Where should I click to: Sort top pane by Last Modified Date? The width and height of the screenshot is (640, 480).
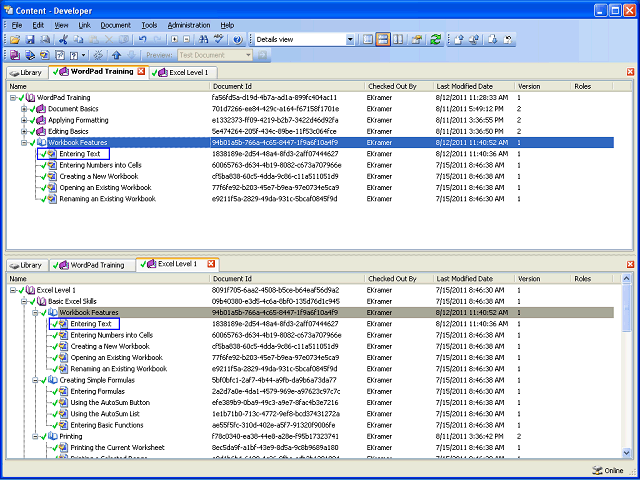(473, 87)
